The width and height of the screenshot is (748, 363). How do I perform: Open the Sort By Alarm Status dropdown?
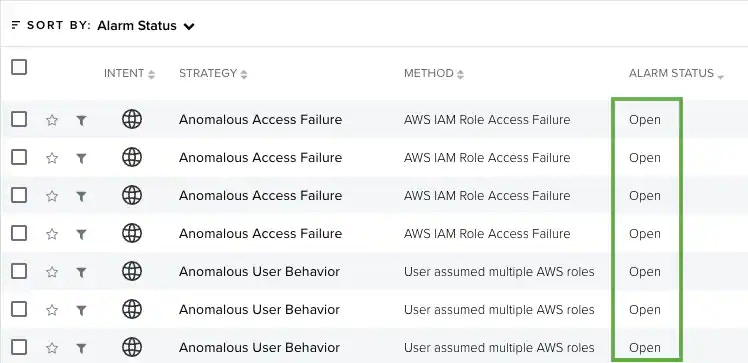click(x=146, y=26)
